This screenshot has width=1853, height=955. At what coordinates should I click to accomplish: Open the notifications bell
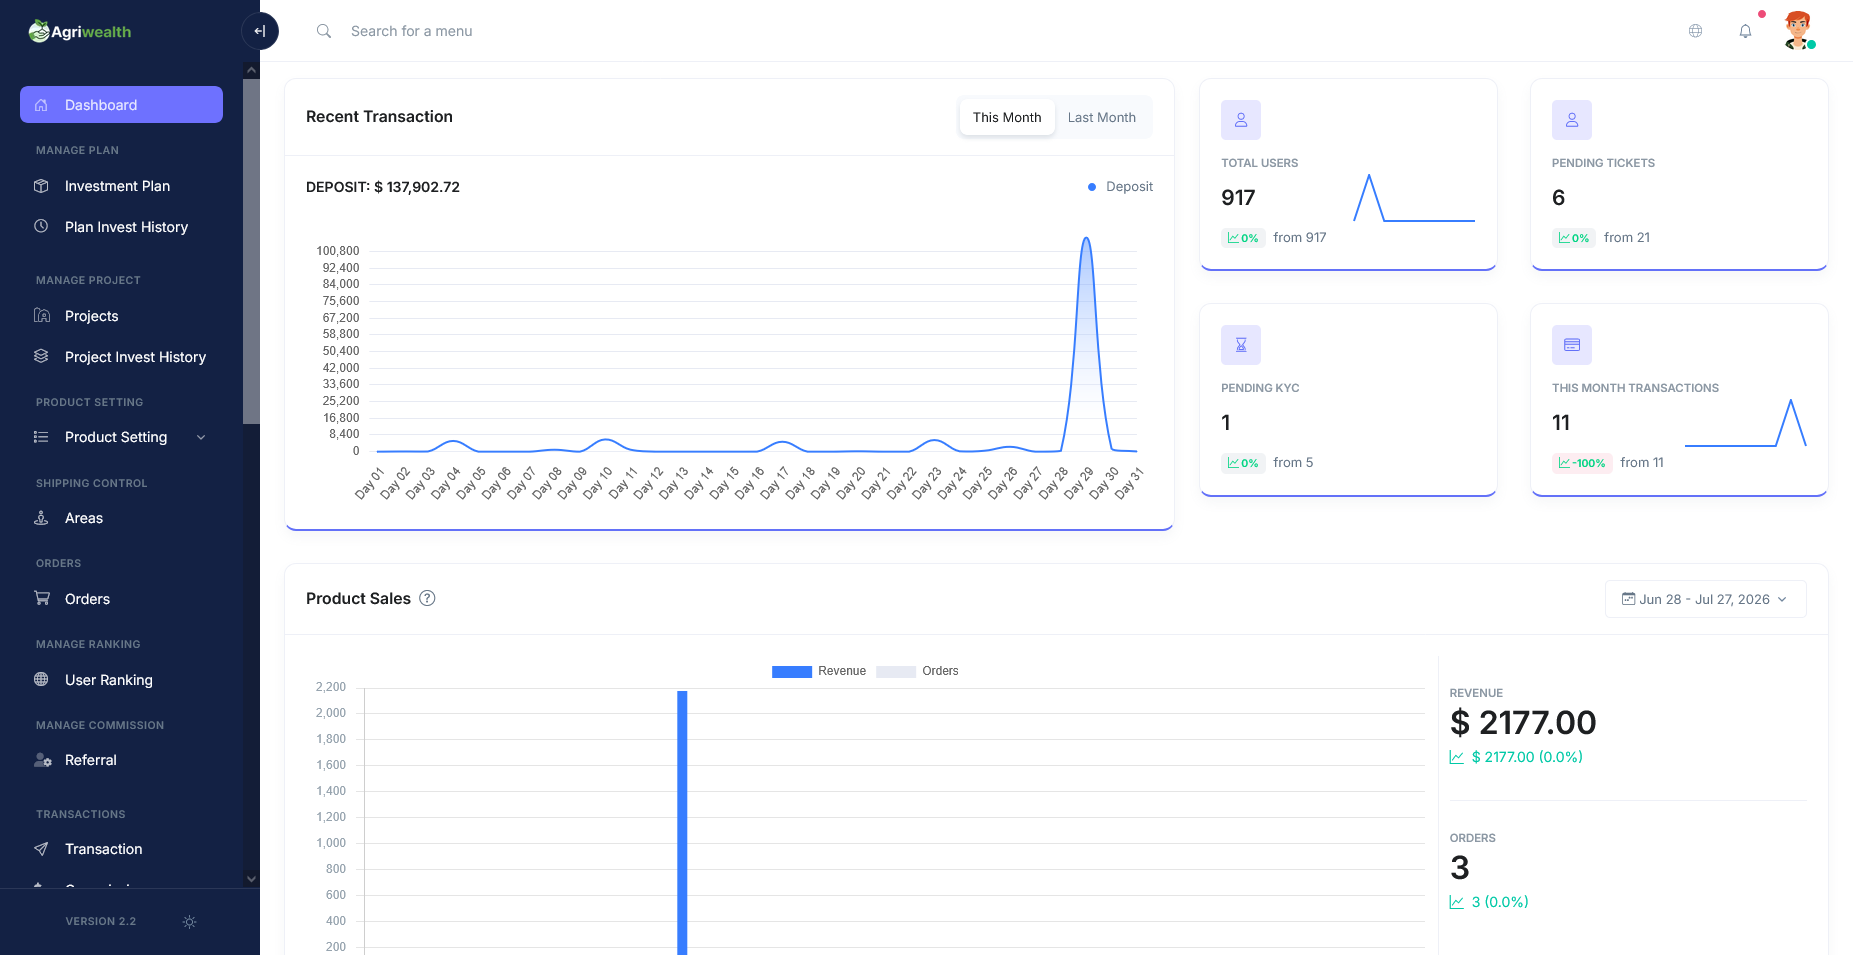pyautogui.click(x=1745, y=31)
